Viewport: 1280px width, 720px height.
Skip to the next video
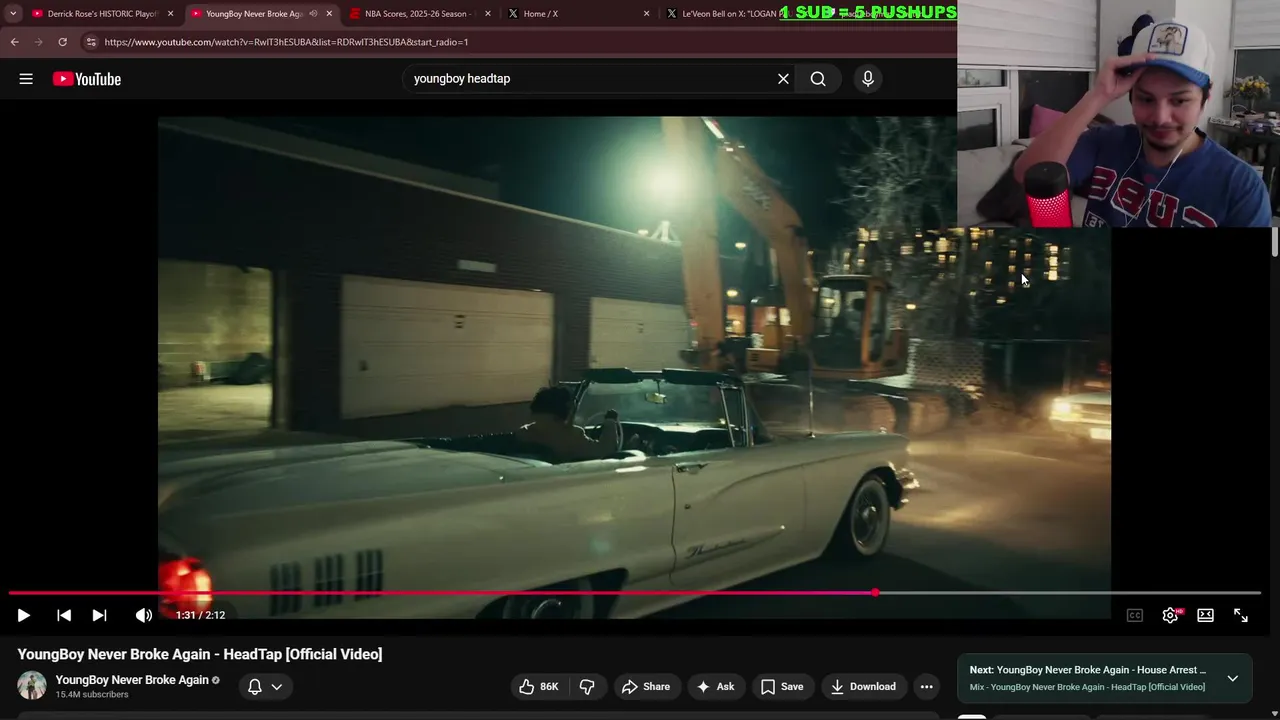click(x=99, y=615)
